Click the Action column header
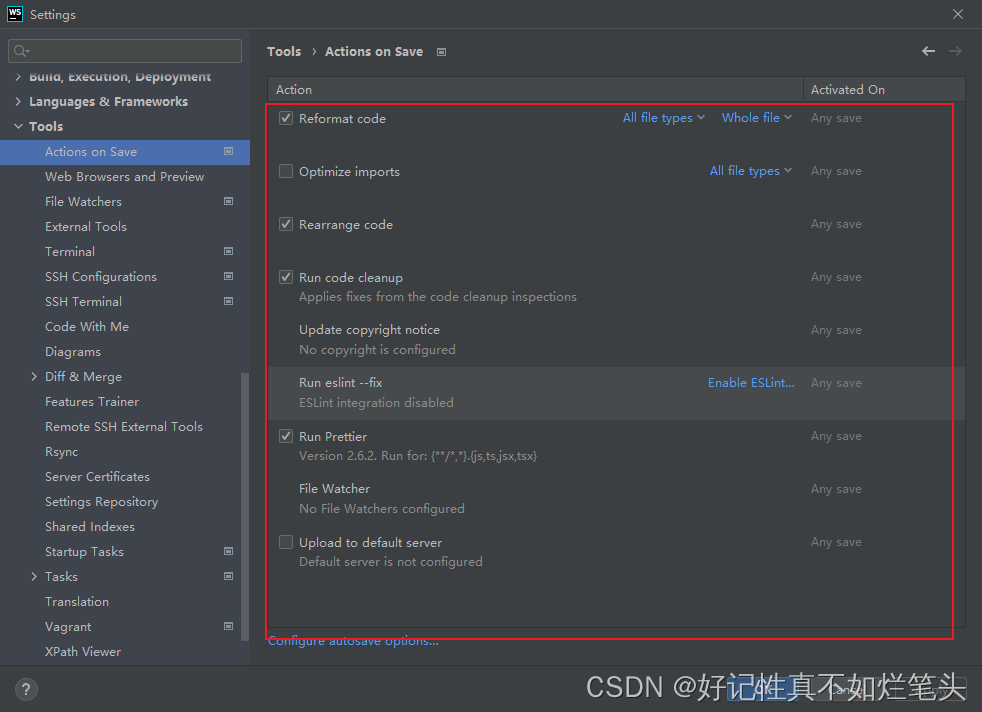Image resolution: width=982 pixels, height=712 pixels. tap(535, 90)
